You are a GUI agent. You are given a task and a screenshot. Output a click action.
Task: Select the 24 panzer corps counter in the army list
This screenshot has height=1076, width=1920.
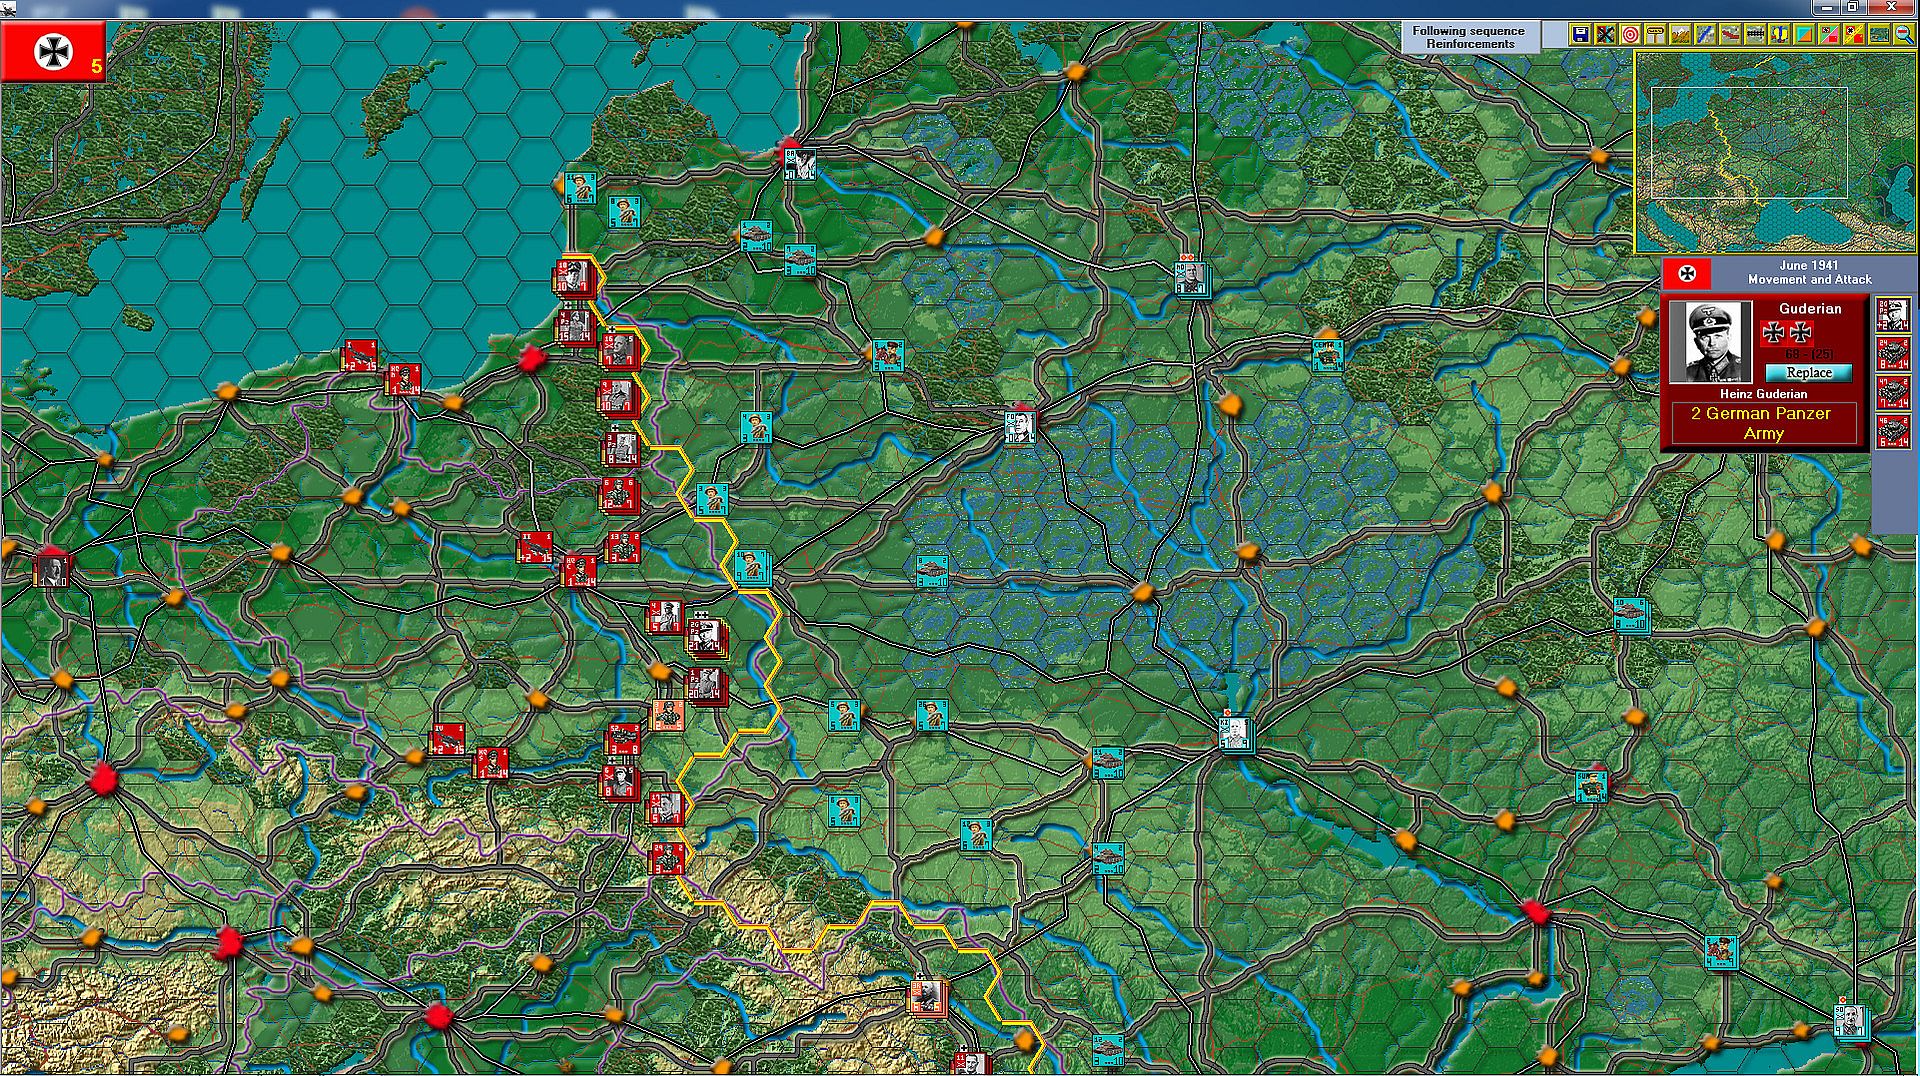click(x=1893, y=354)
